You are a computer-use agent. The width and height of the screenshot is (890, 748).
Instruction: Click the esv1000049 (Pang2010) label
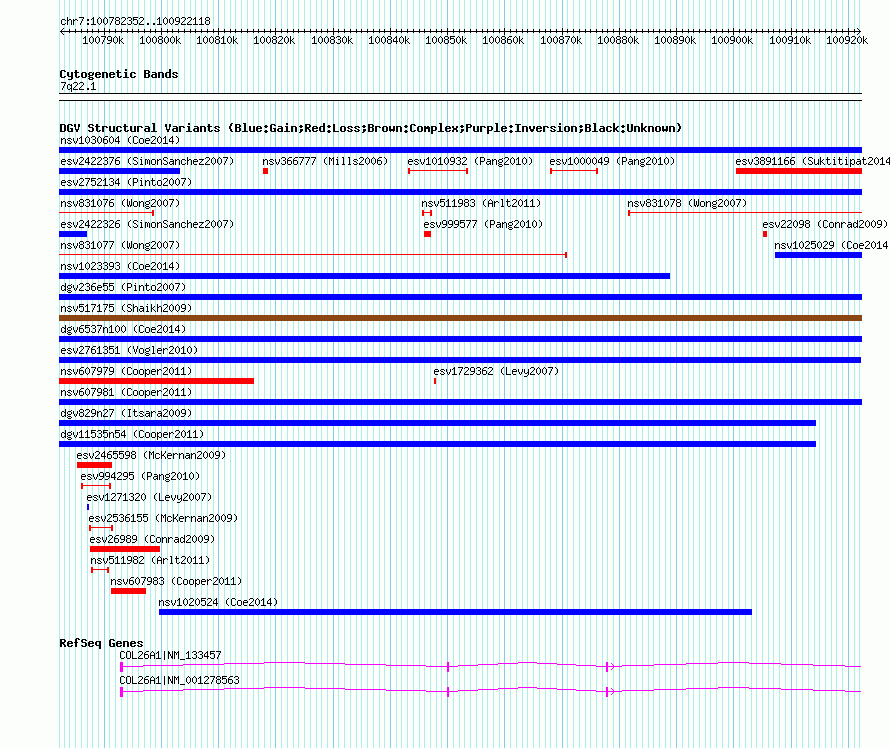(x=612, y=161)
